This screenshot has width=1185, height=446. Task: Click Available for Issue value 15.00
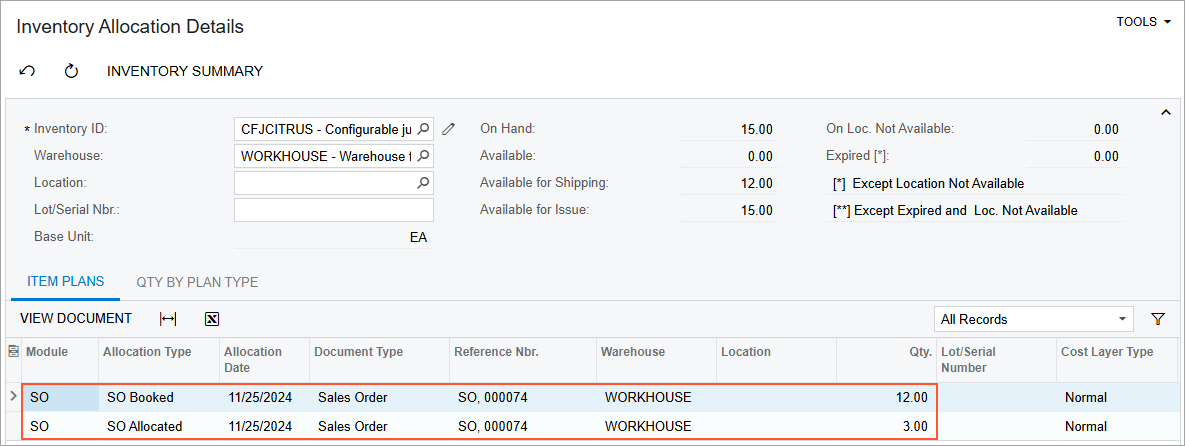pyautogui.click(x=756, y=210)
